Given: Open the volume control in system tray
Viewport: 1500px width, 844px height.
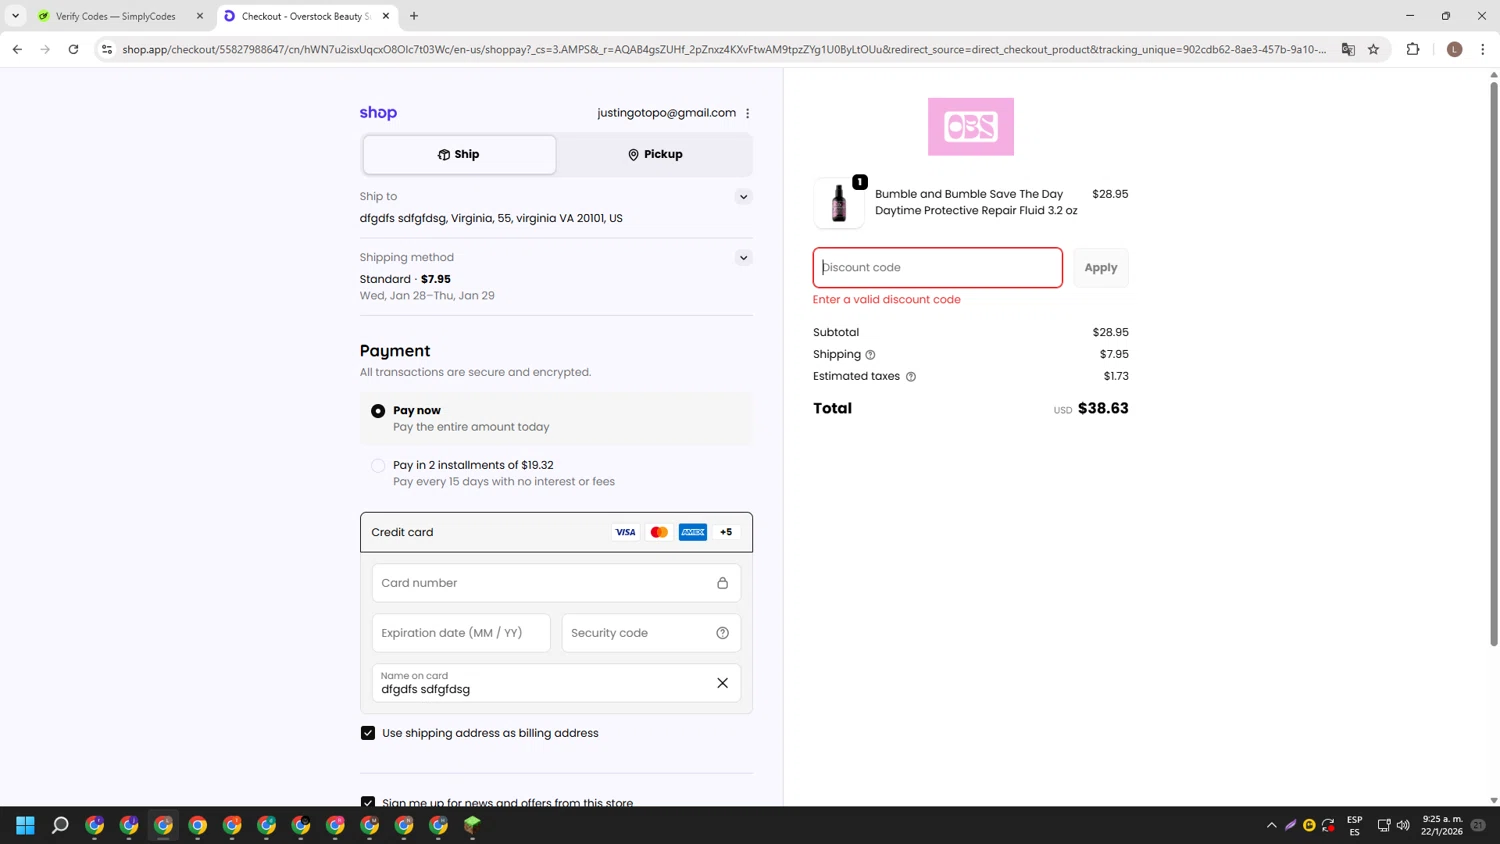Looking at the screenshot, I should point(1403,825).
